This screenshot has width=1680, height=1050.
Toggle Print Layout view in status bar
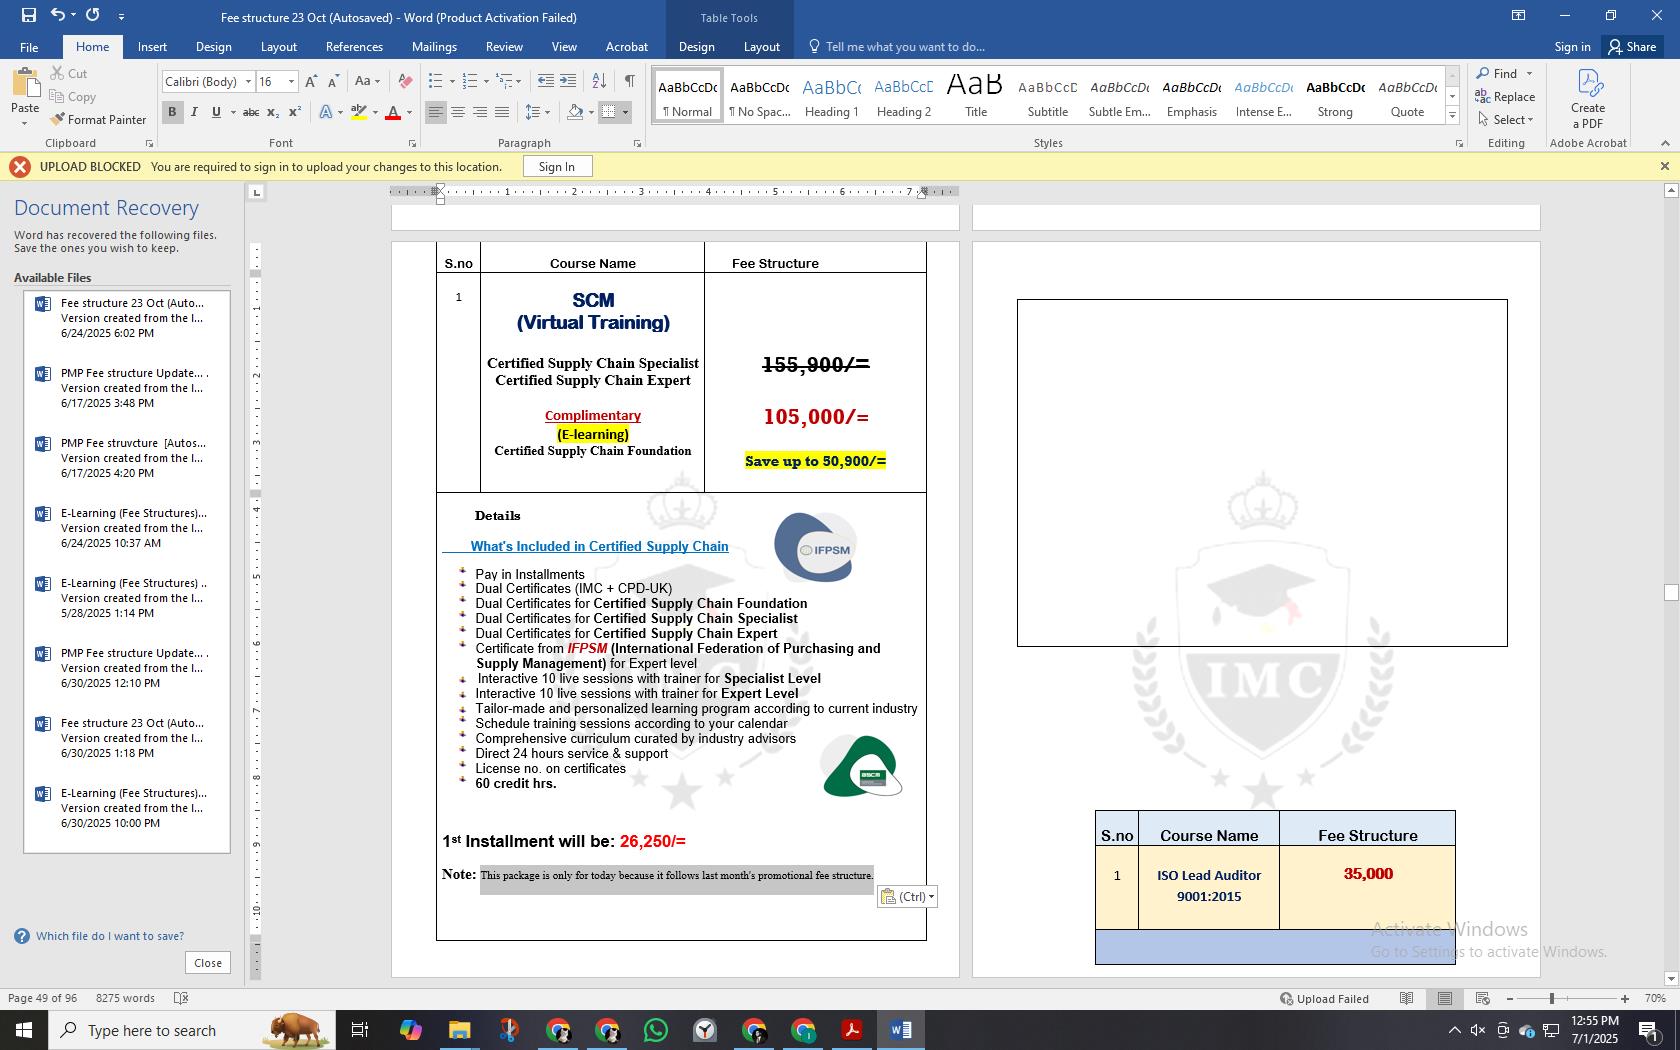tap(1444, 998)
